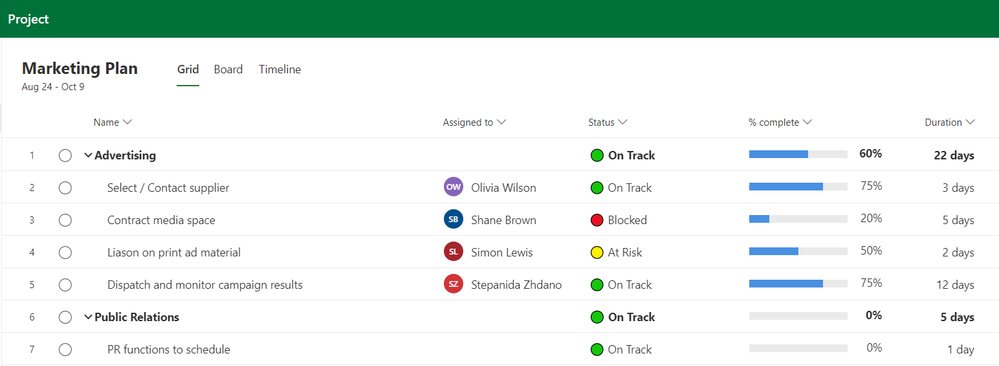Click Liason on print ad 50% progress bar

tap(798, 251)
